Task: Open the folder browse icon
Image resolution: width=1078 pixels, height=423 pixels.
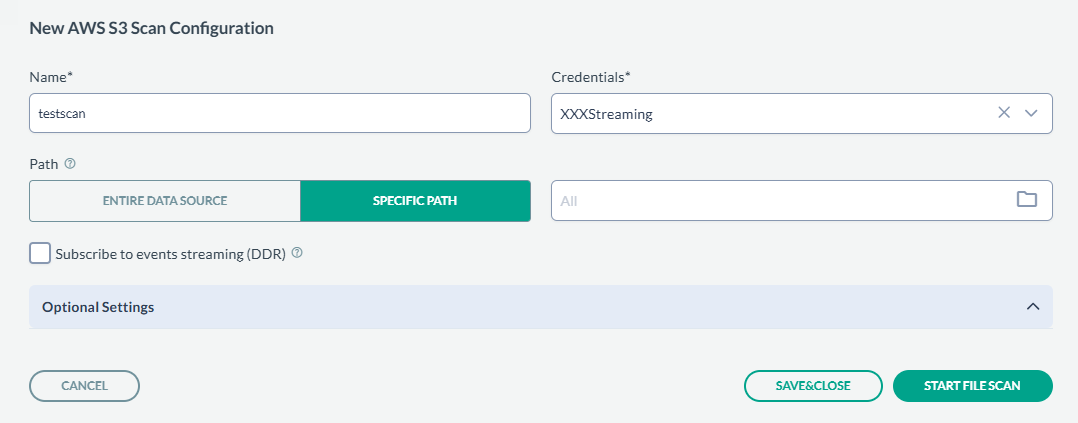Action: [x=1027, y=199]
